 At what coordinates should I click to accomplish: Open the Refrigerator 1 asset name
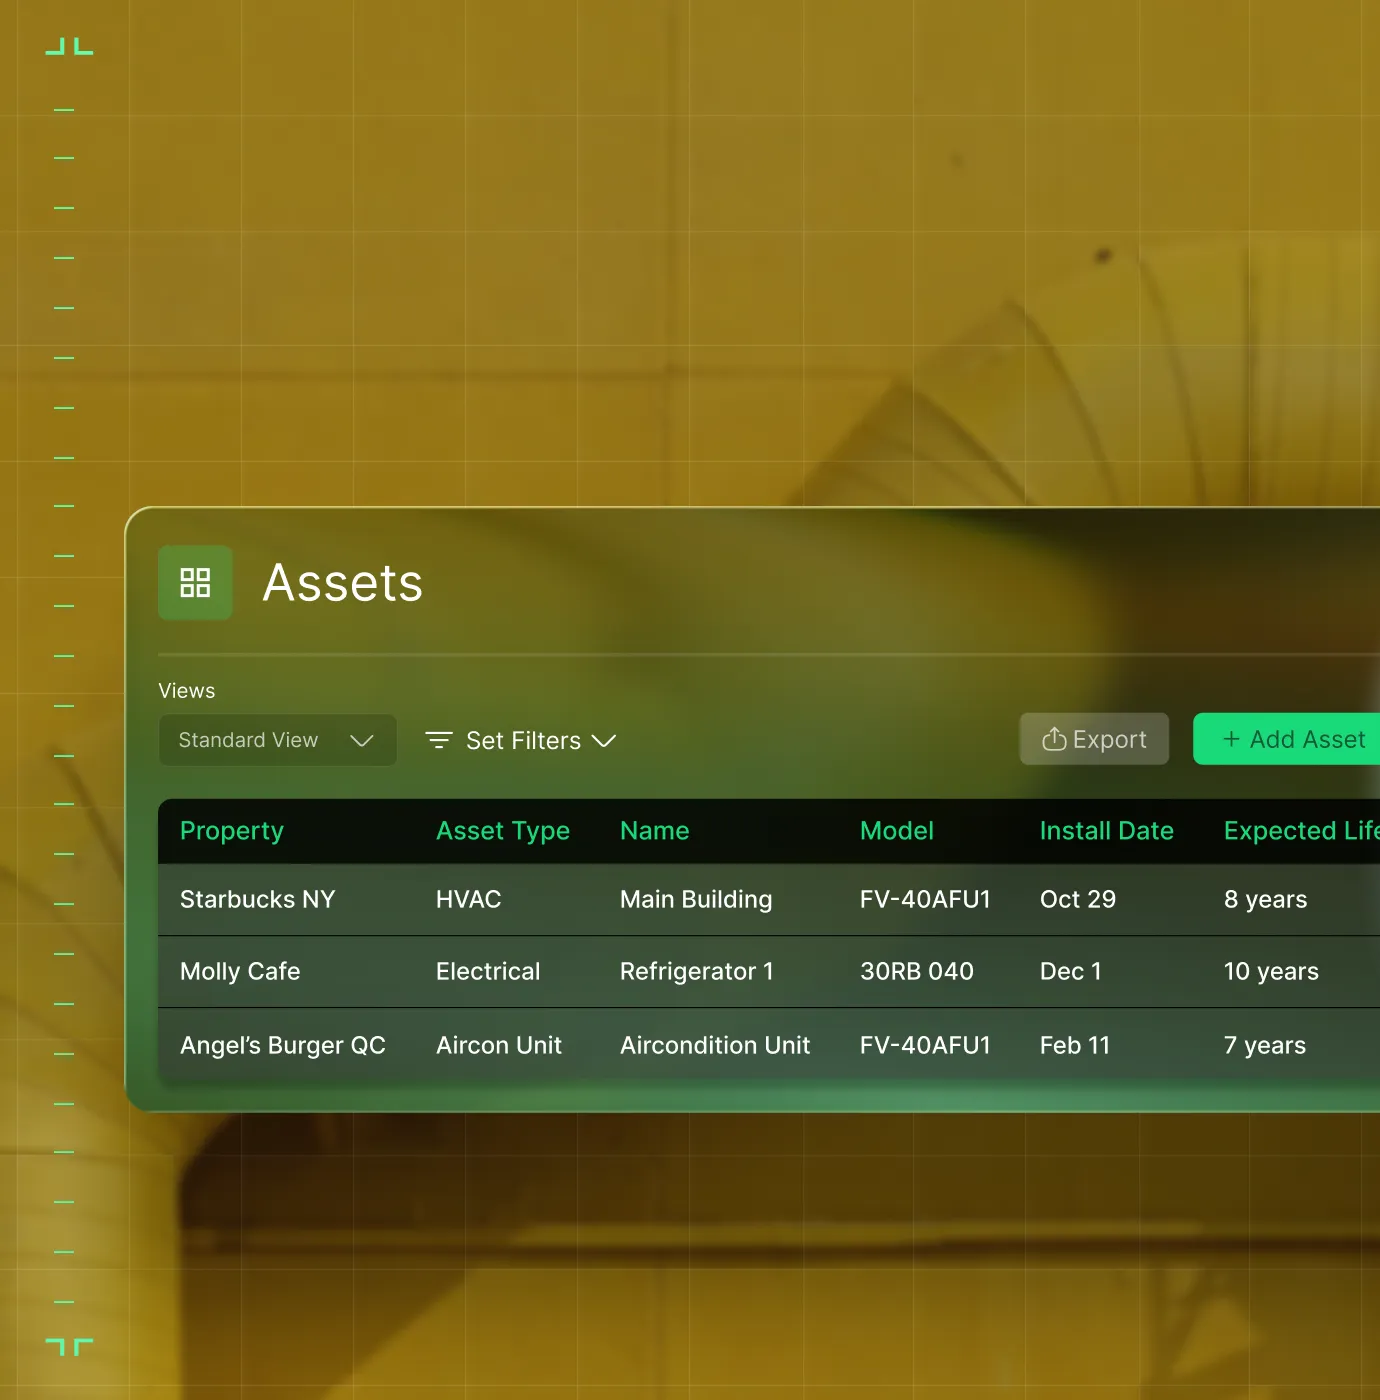tap(697, 971)
